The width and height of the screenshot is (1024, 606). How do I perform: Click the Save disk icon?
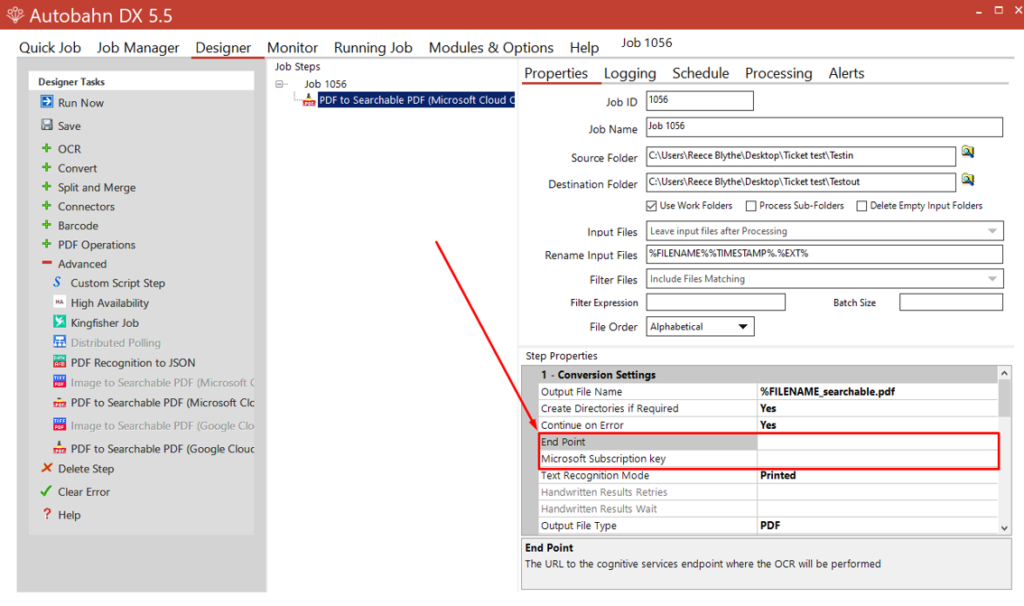pos(47,126)
